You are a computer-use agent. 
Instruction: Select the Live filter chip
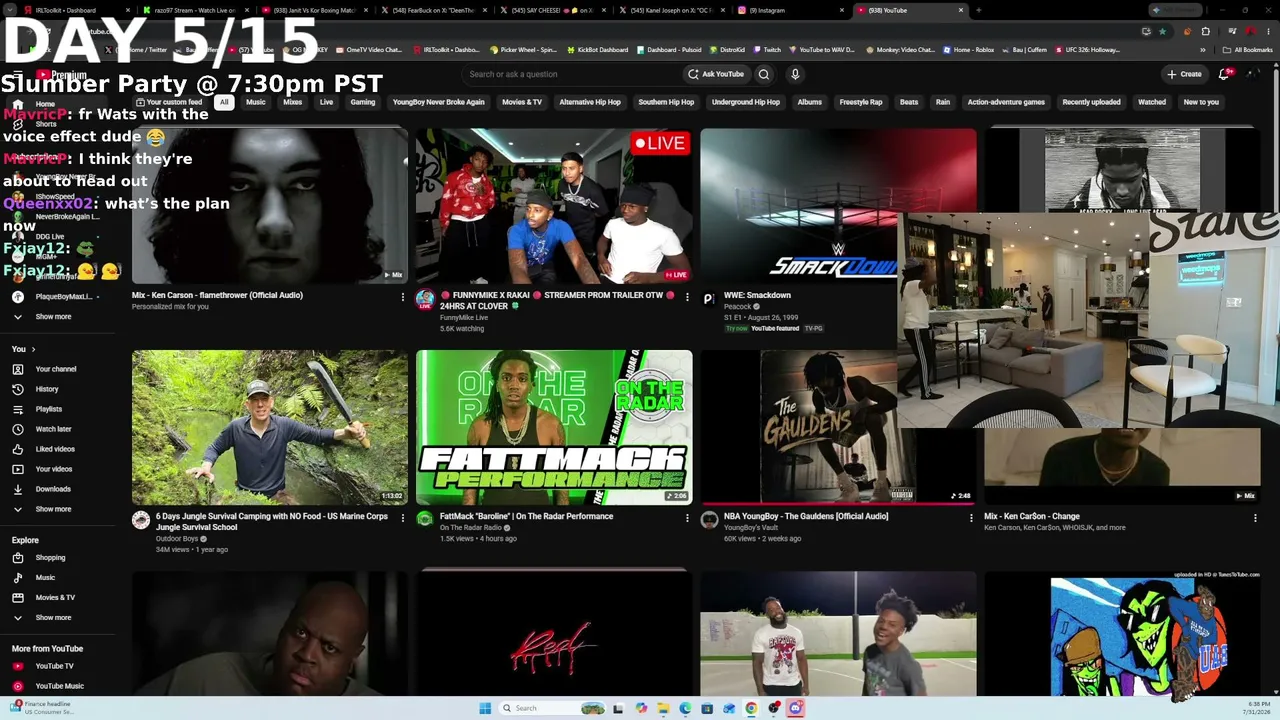(326, 102)
